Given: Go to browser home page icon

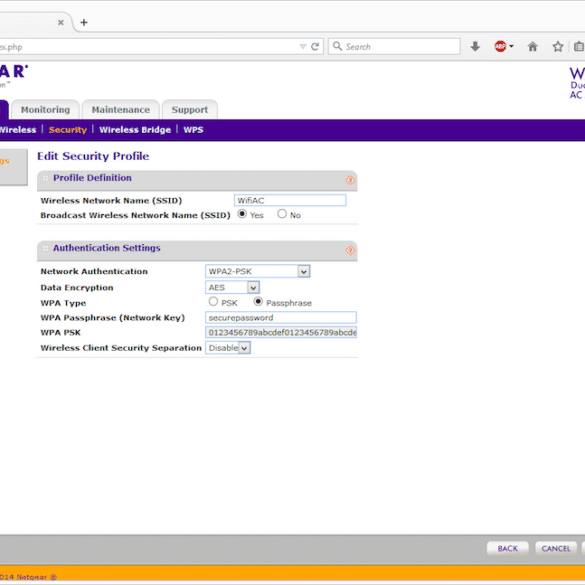Looking at the screenshot, I should tap(532, 47).
